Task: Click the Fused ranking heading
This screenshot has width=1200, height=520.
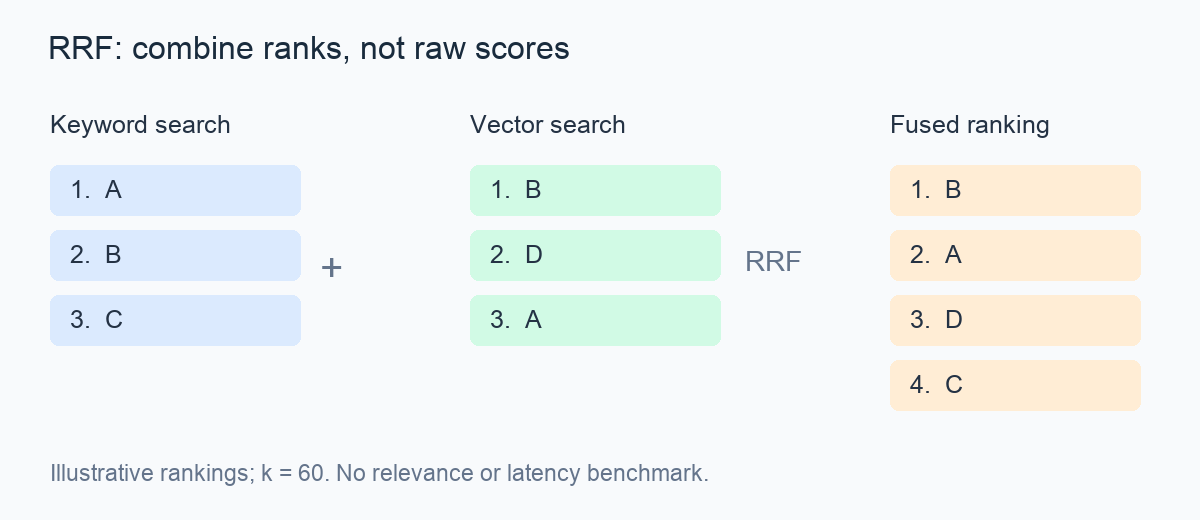Action: point(970,125)
